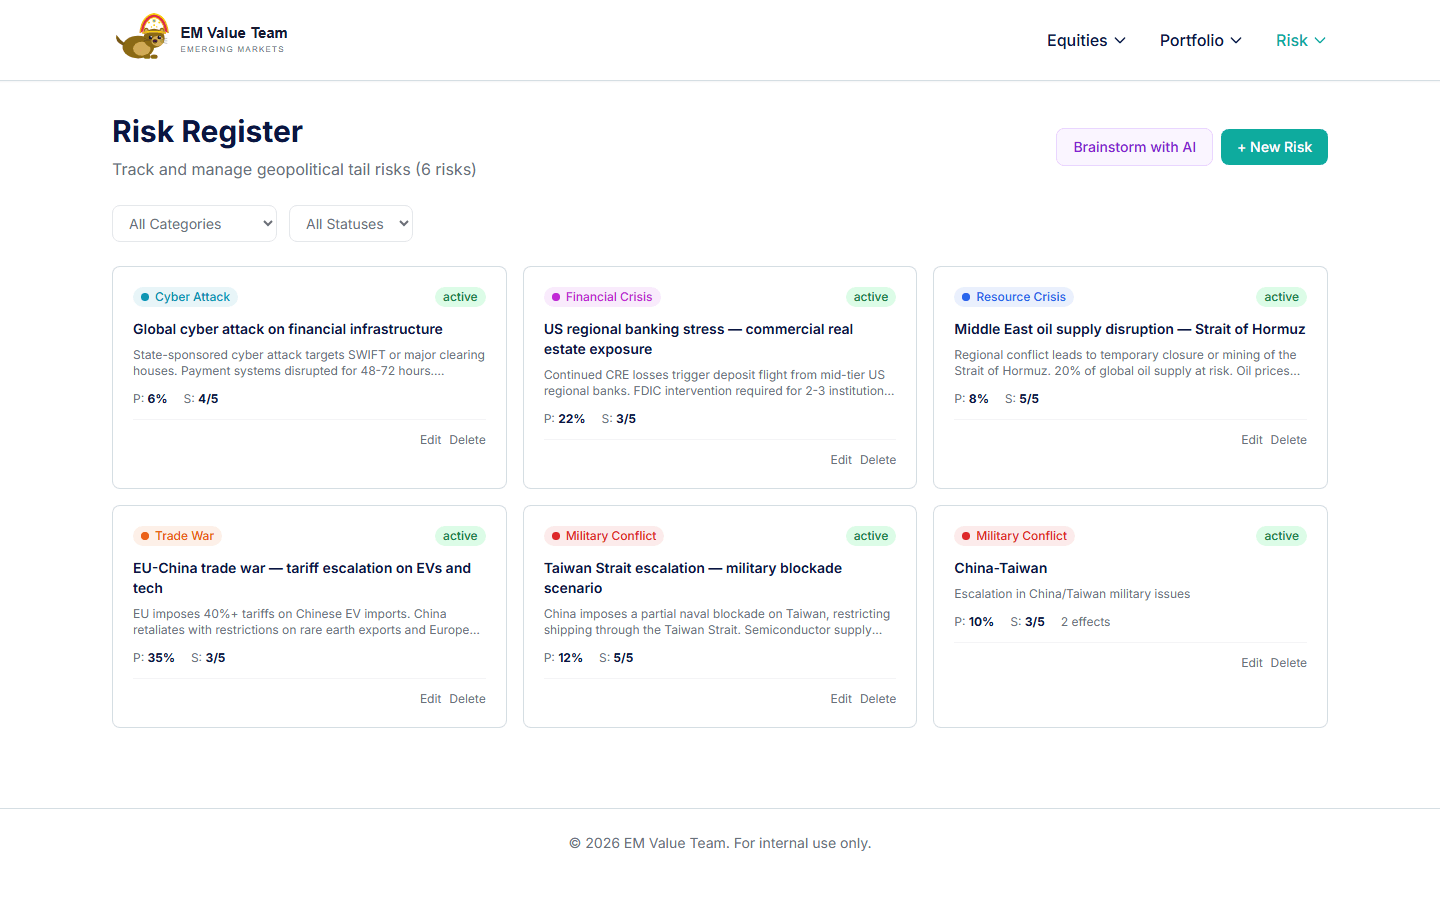Screen dimensions: 1440x900
Task: Click the Cyber Attack category badge
Action: click(185, 297)
